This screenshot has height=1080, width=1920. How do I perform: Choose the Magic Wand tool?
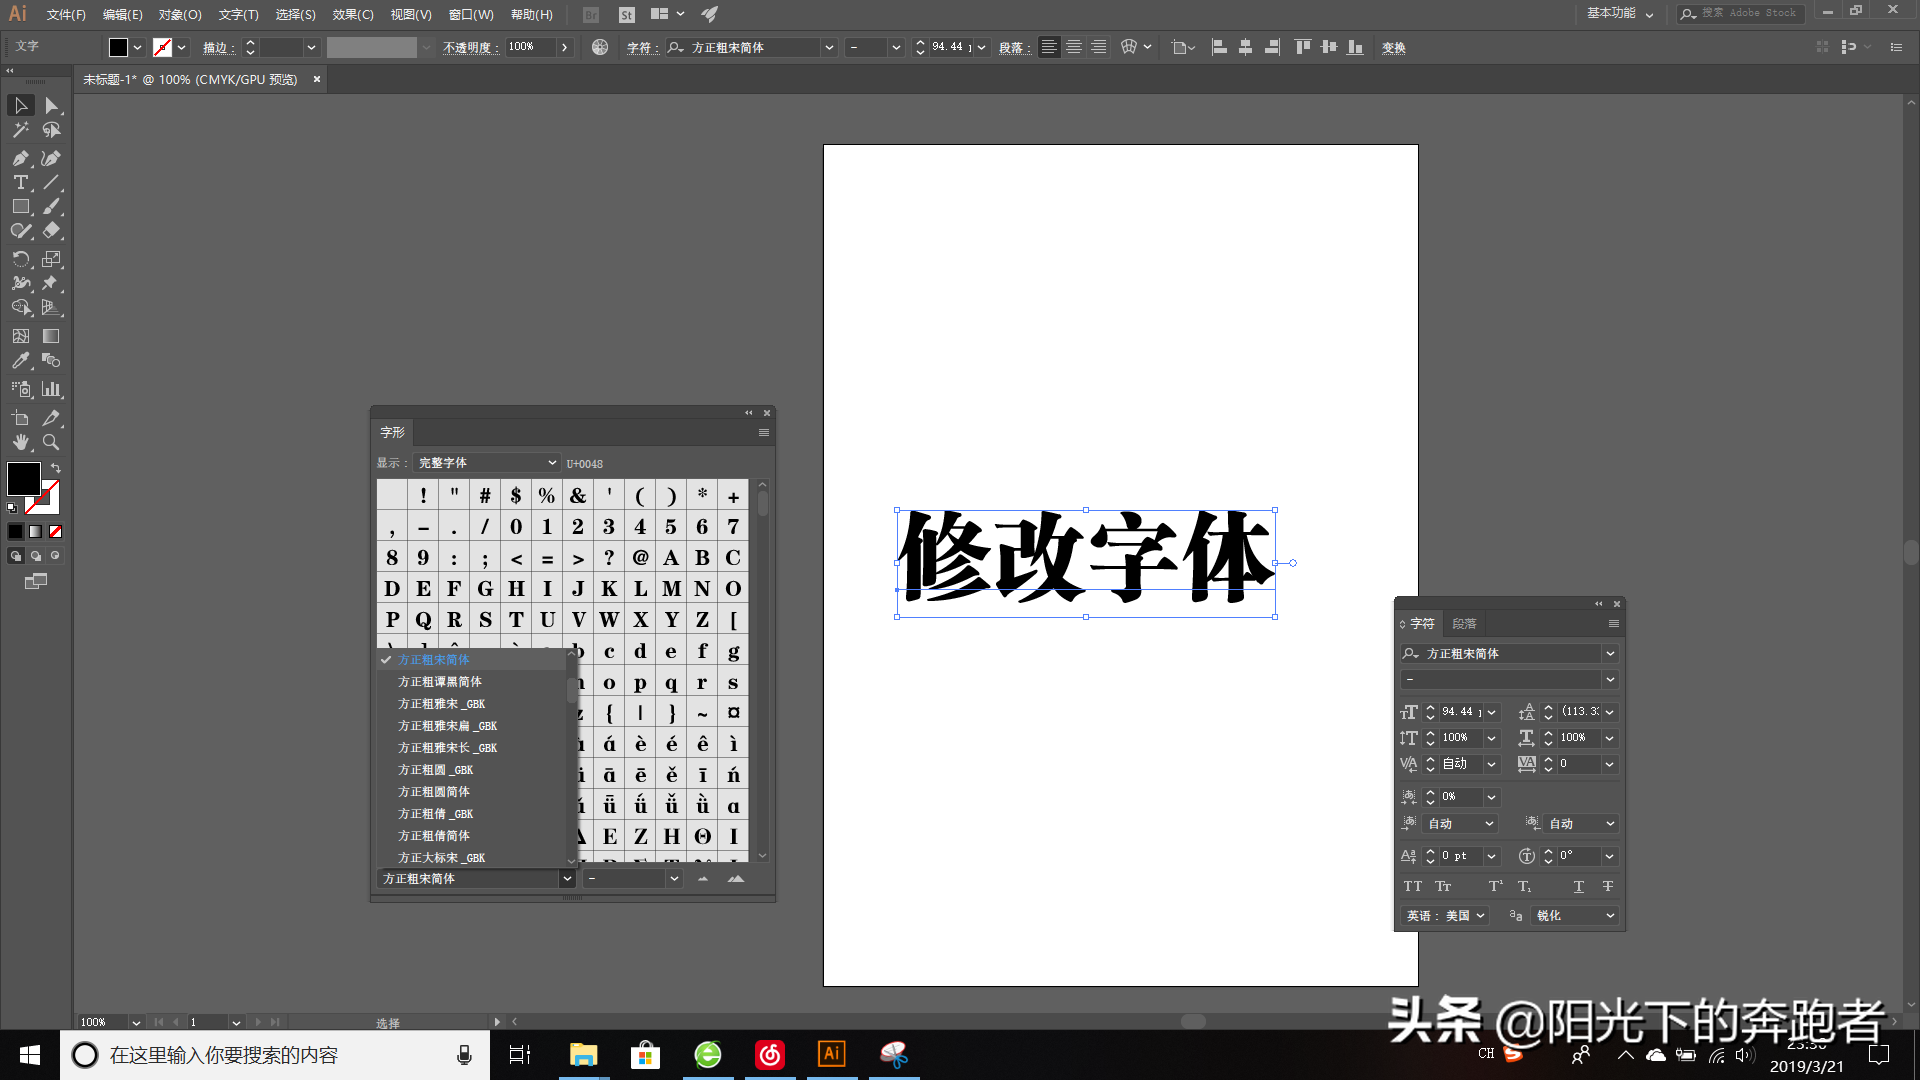(x=20, y=130)
